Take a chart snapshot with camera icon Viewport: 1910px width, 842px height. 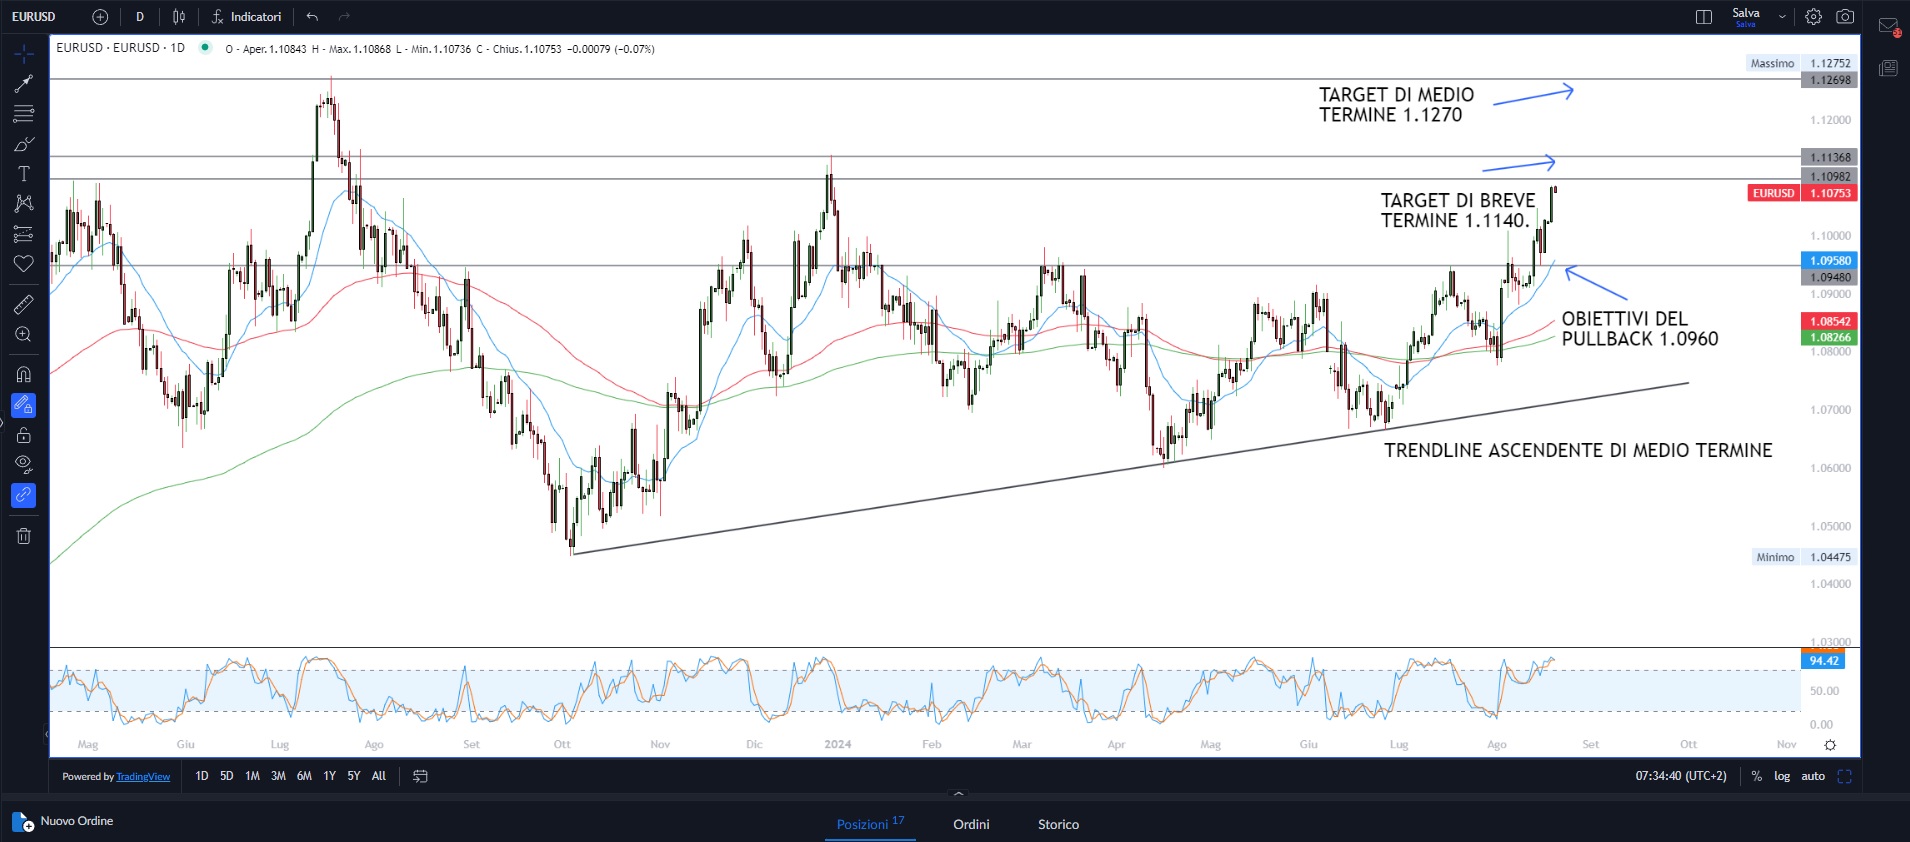[1845, 17]
